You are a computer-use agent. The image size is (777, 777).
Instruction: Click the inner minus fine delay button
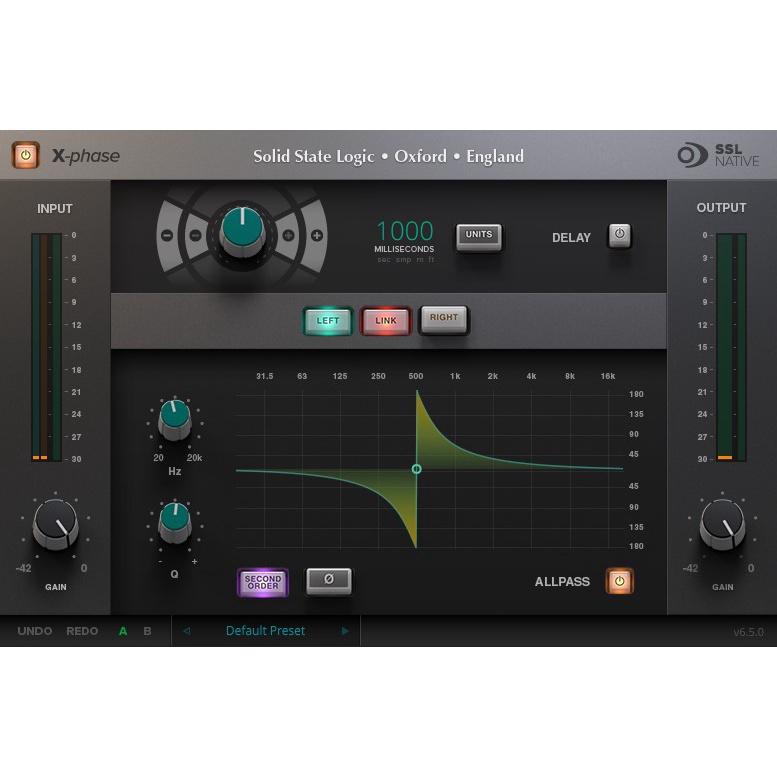(x=195, y=236)
